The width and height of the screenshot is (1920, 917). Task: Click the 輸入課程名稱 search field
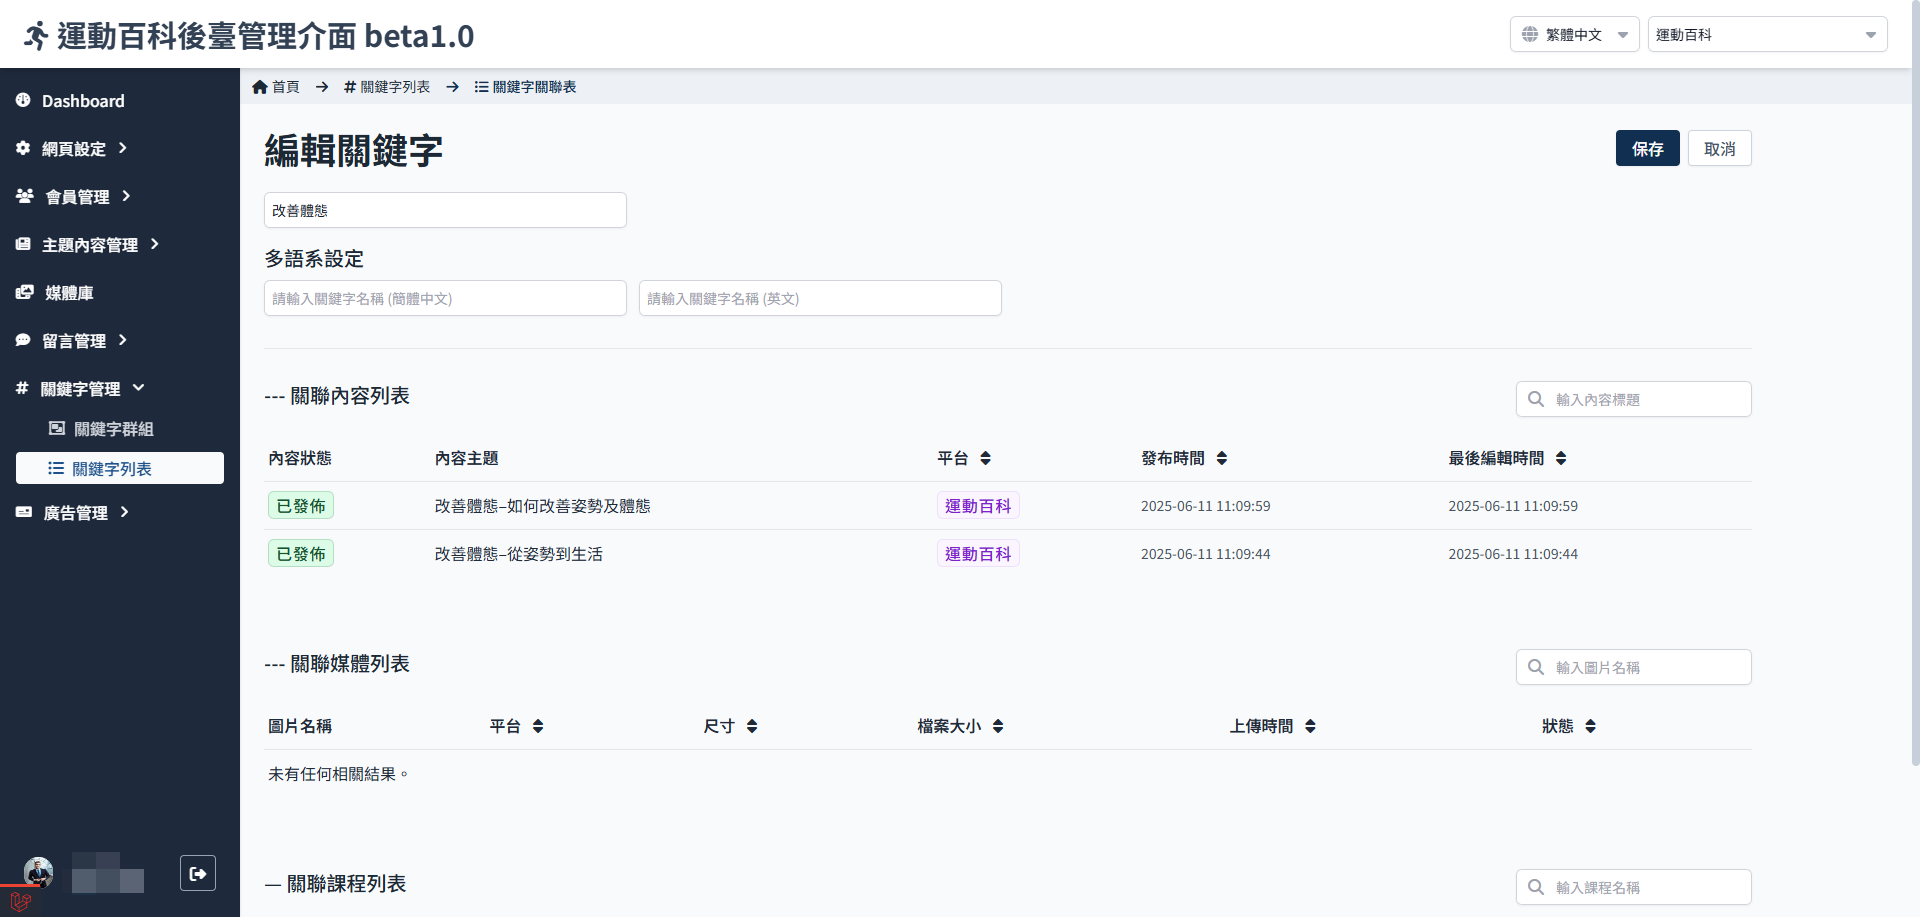click(1634, 887)
